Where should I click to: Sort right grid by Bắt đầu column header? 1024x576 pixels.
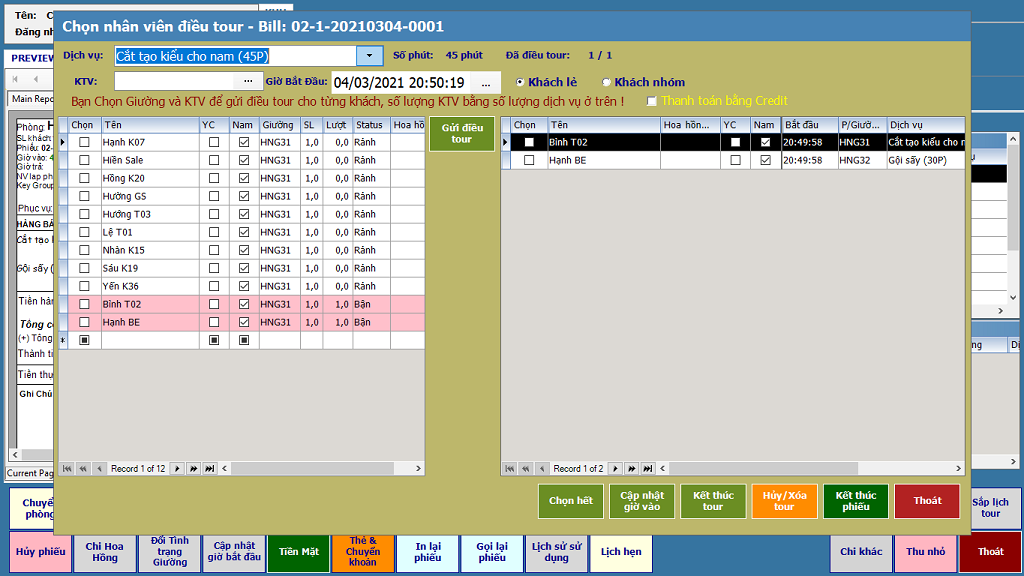pos(807,125)
